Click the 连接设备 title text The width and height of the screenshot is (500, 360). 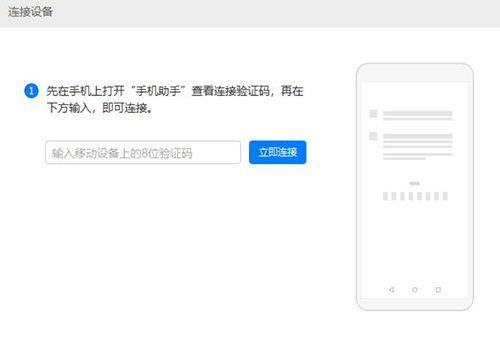tap(30, 12)
